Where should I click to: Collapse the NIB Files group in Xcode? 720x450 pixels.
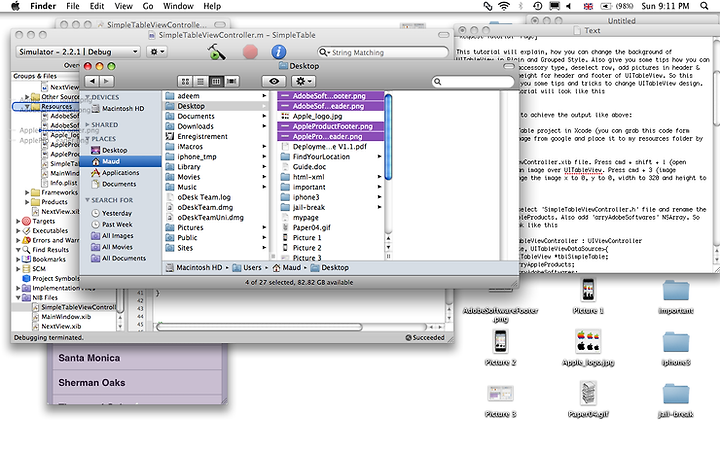click(18, 298)
